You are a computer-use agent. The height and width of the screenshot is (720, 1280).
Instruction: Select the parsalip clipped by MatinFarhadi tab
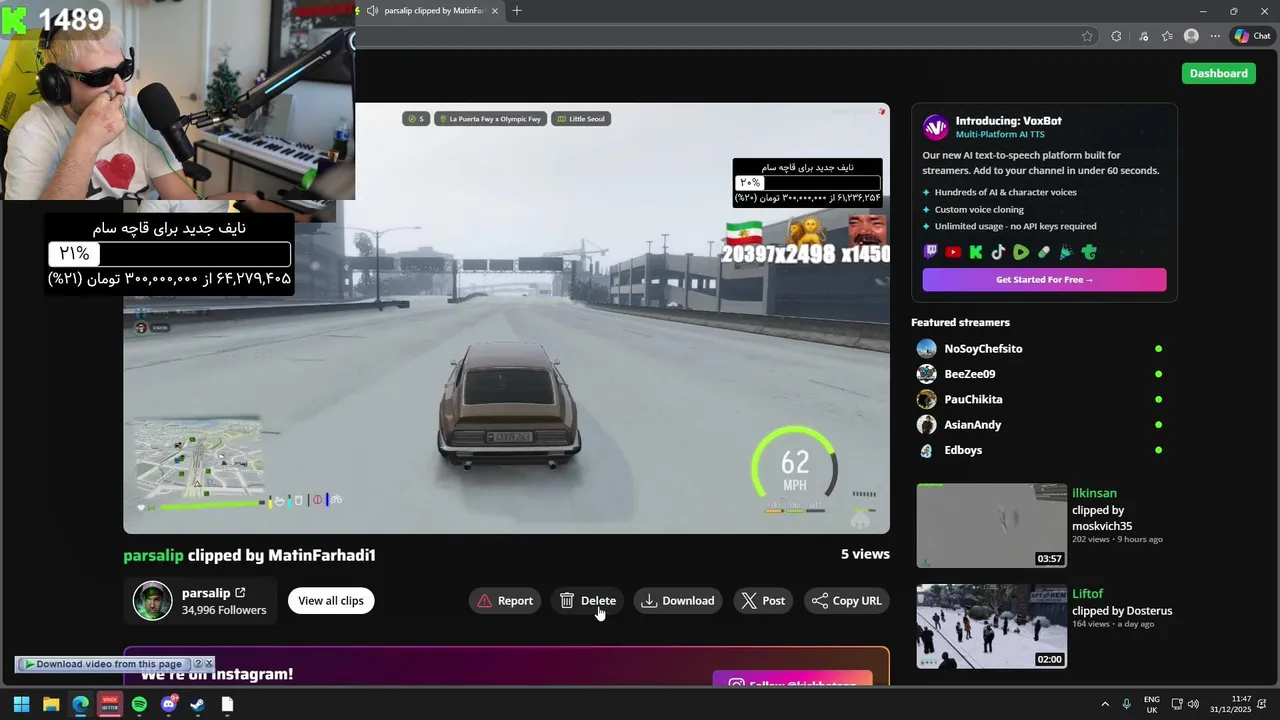tap(430, 11)
